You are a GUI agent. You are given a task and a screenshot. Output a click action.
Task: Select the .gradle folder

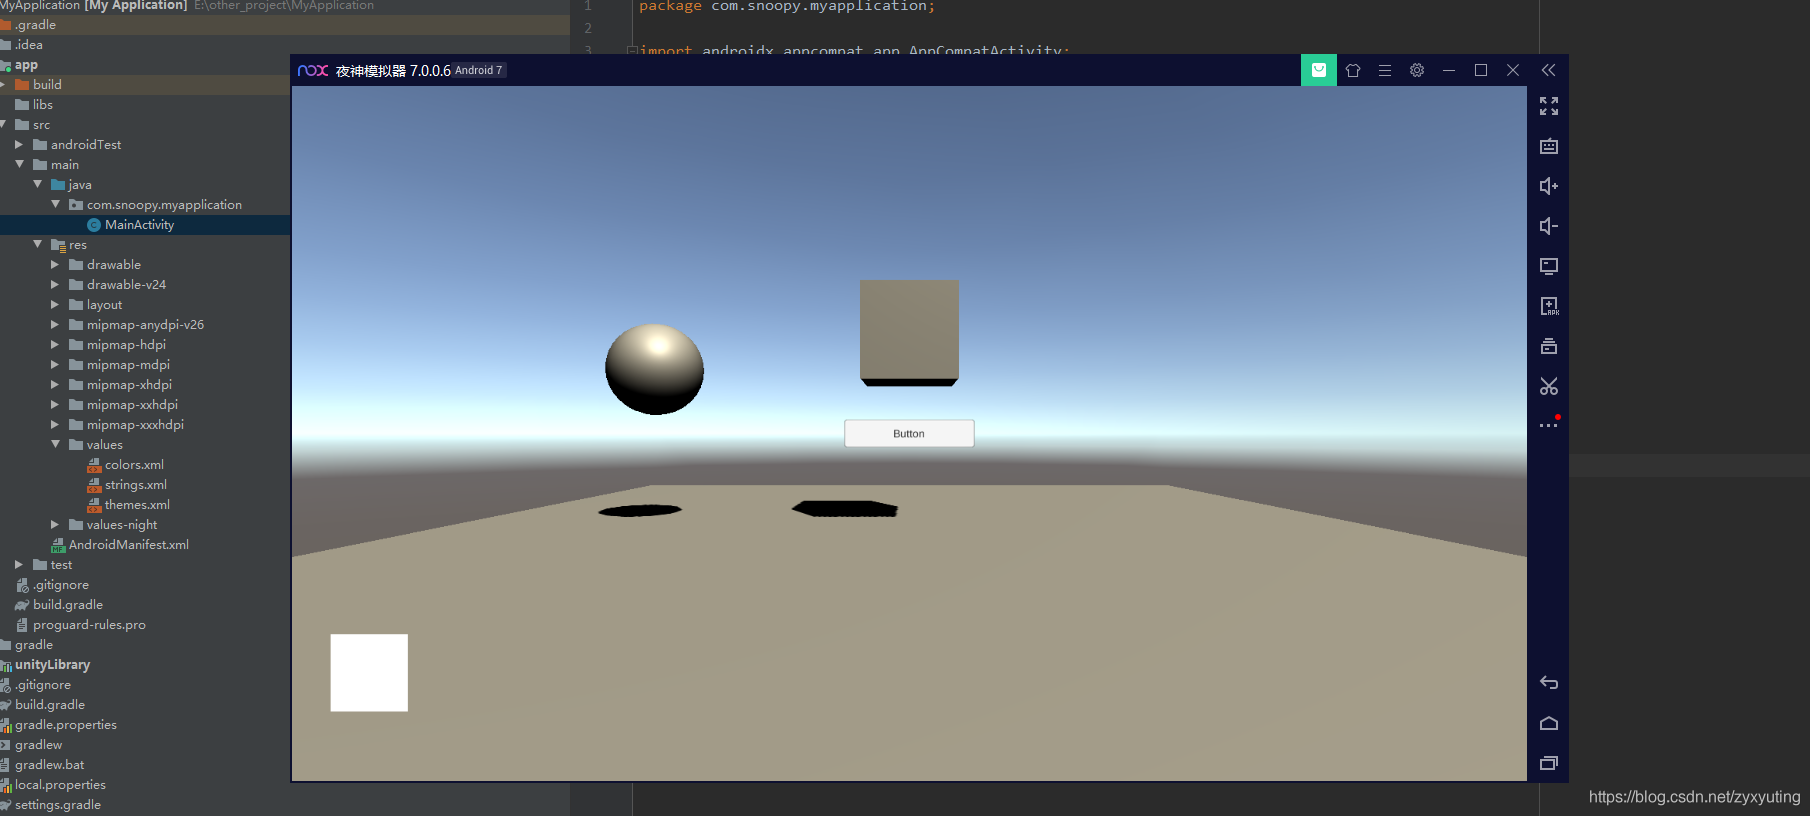(x=35, y=25)
